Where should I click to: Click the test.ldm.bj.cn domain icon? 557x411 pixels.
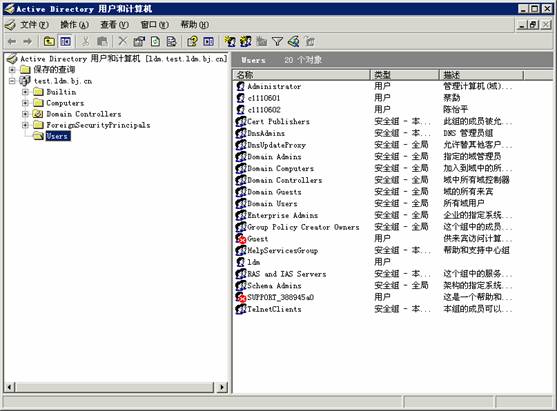tap(25, 81)
